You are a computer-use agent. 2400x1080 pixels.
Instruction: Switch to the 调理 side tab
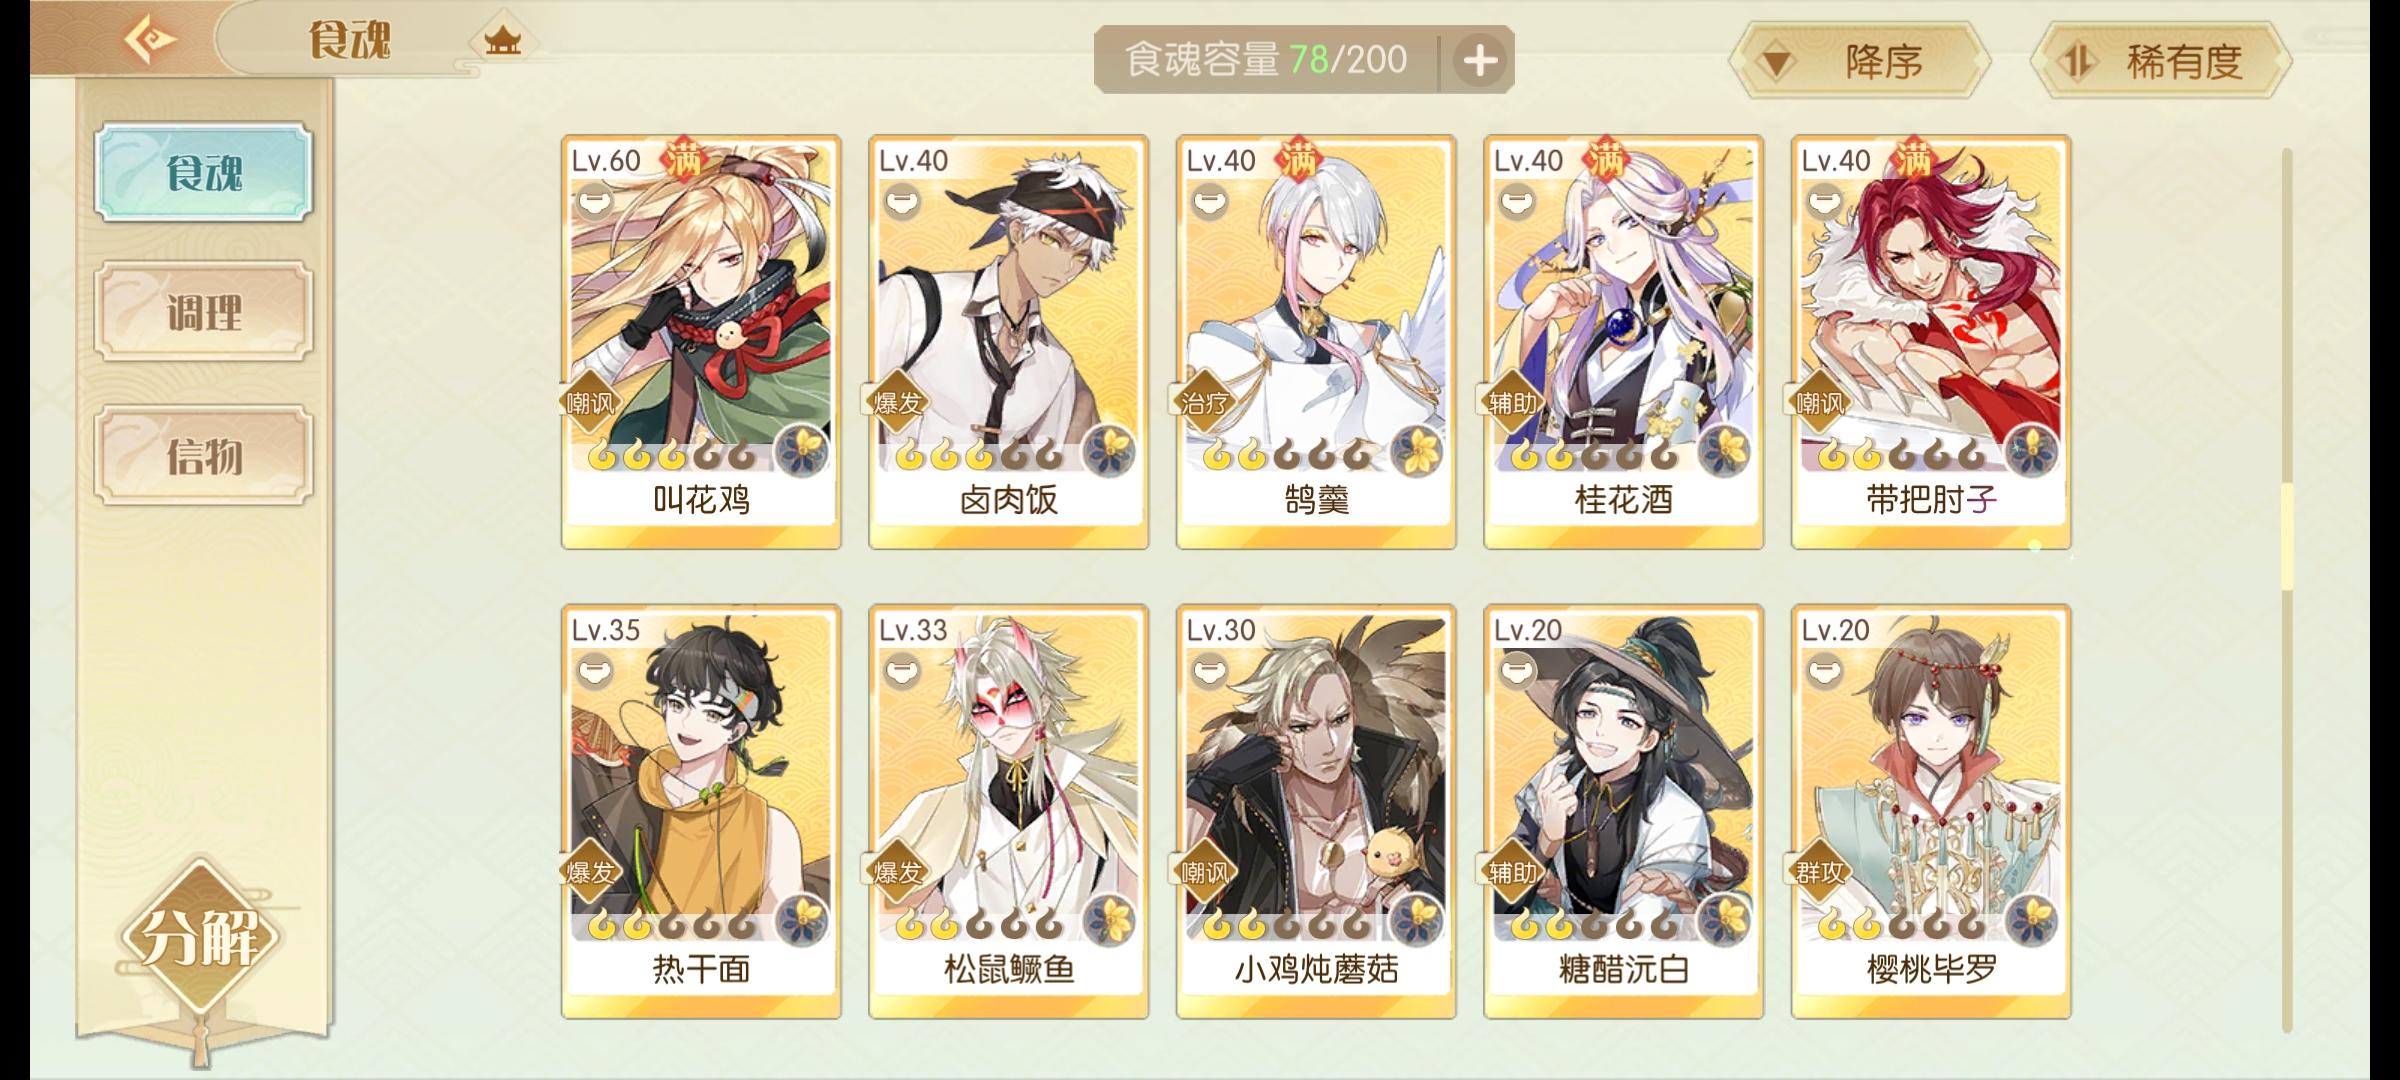[x=204, y=312]
